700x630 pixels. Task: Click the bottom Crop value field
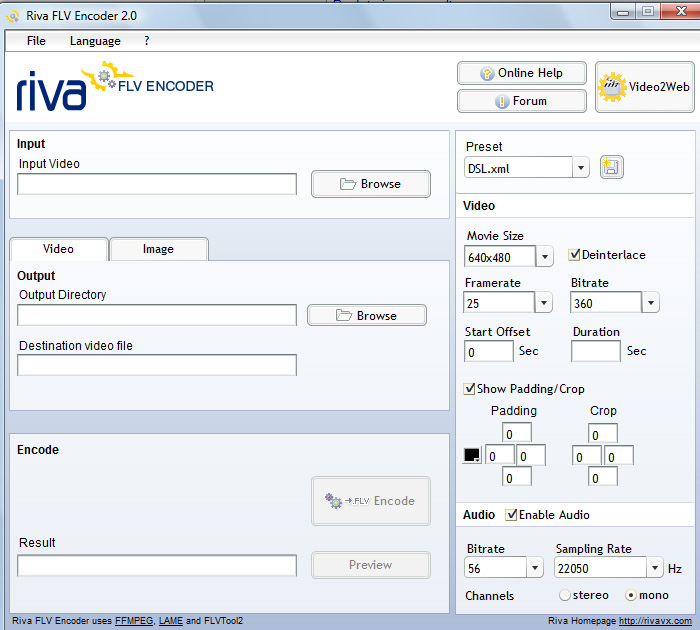pyautogui.click(x=603, y=477)
